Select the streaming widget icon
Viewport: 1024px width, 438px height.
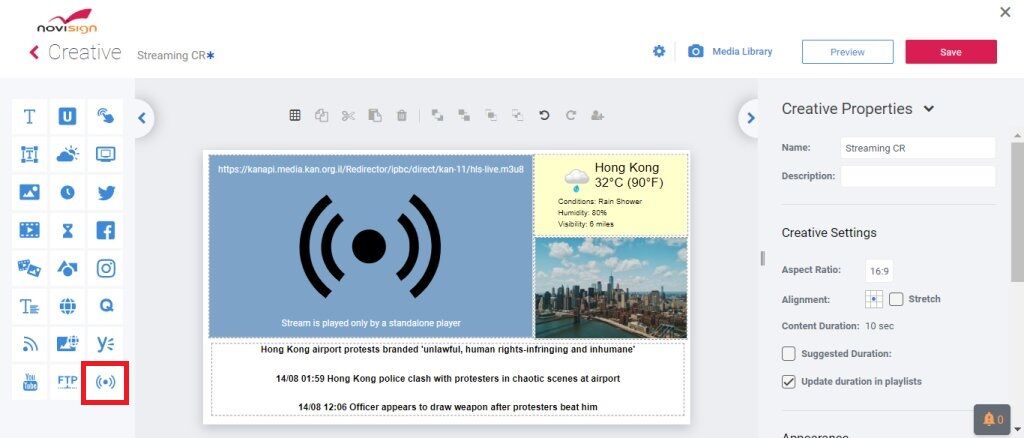(105, 381)
